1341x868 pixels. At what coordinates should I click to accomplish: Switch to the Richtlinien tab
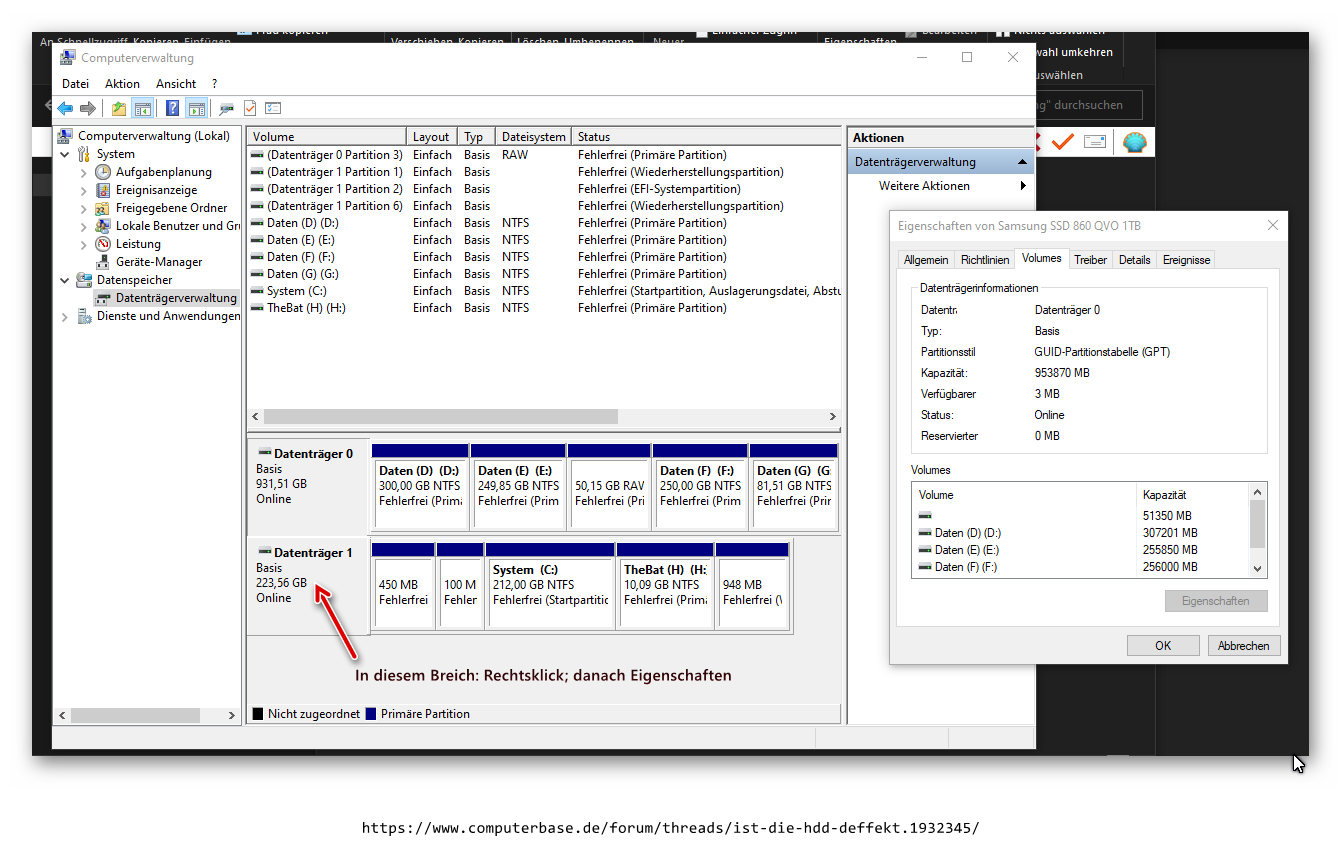click(985, 260)
